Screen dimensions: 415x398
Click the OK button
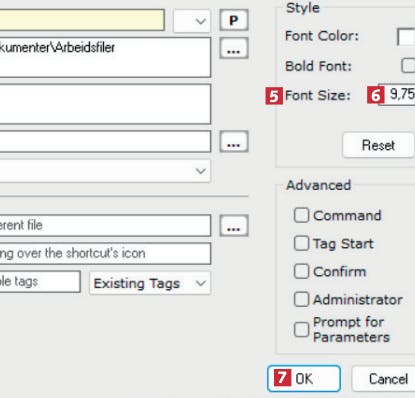(304, 379)
